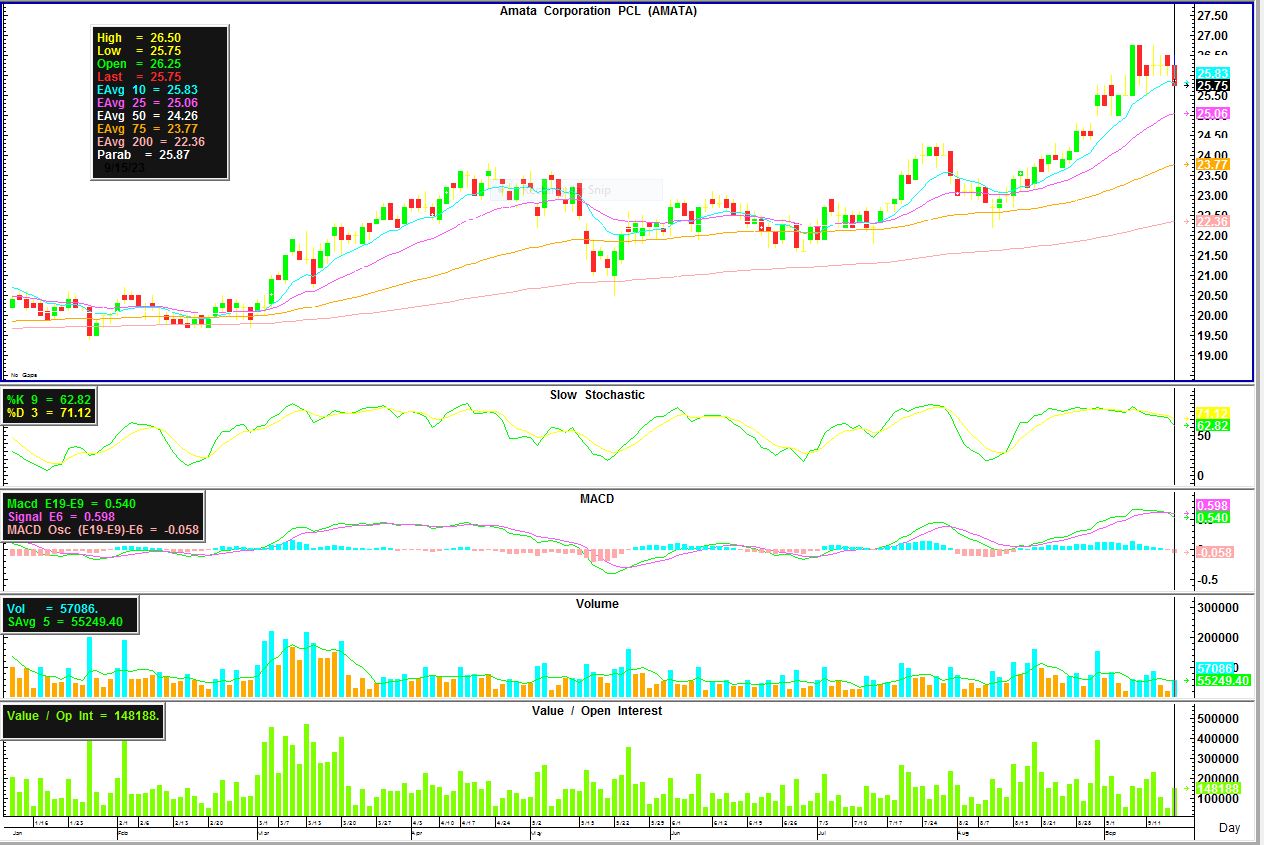Click the 500000 label on the Value axis

point(1218,719)
